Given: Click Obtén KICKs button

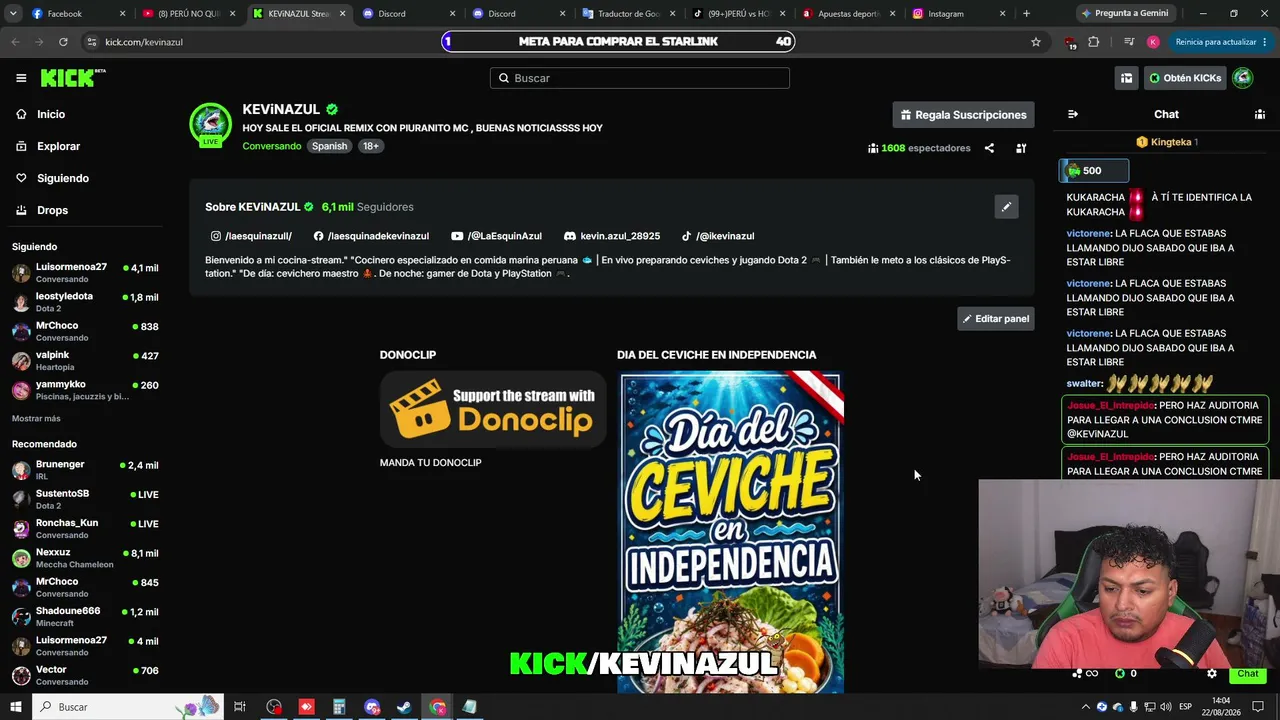Looking at the screenshot, I should tap(1185, 78).
